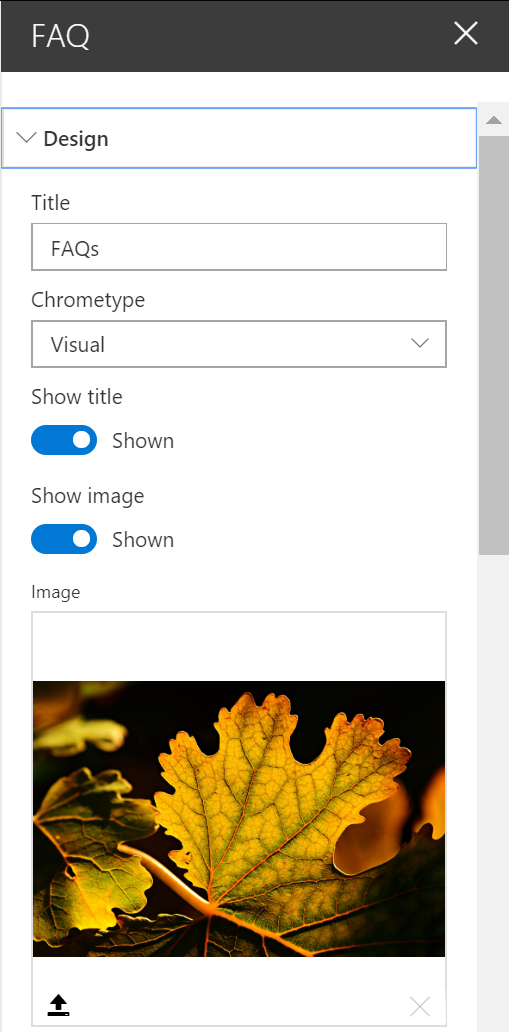The height and width of the screenshot is (1032, 509).
Task: Click into the Title input field
Action: click(x=239, y=247)
